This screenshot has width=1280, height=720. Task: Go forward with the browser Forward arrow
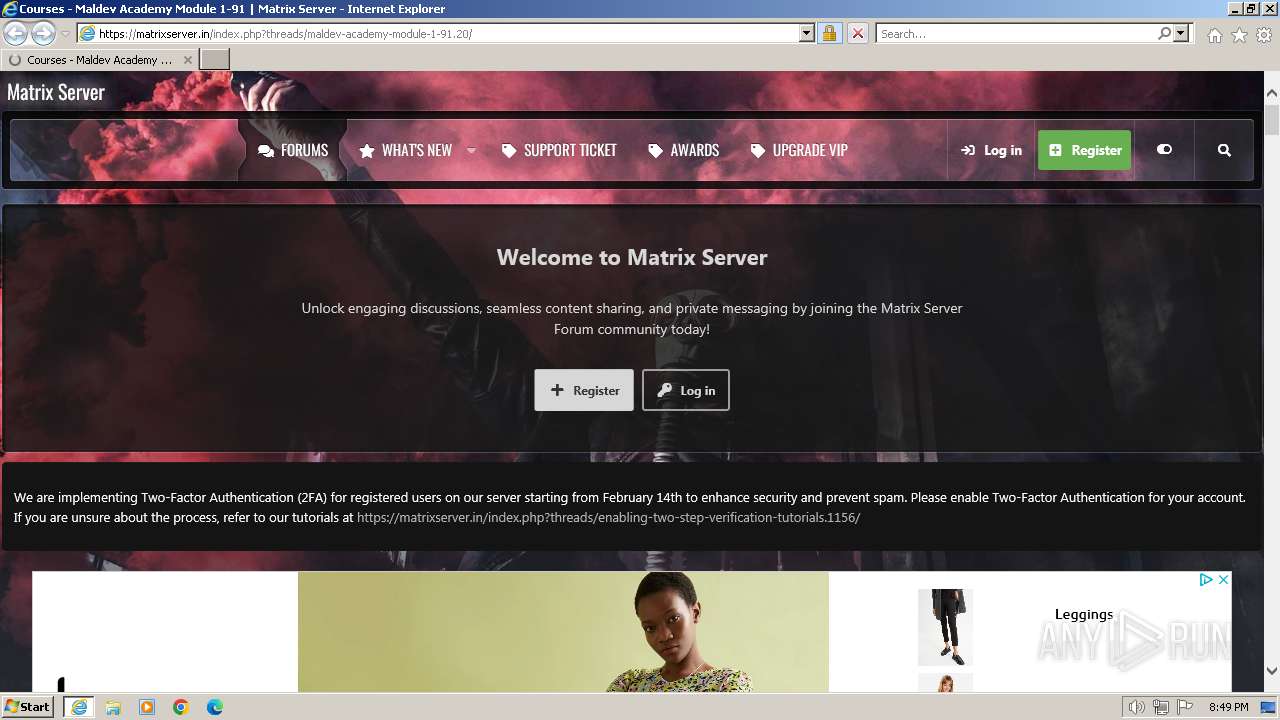point(43,33)
